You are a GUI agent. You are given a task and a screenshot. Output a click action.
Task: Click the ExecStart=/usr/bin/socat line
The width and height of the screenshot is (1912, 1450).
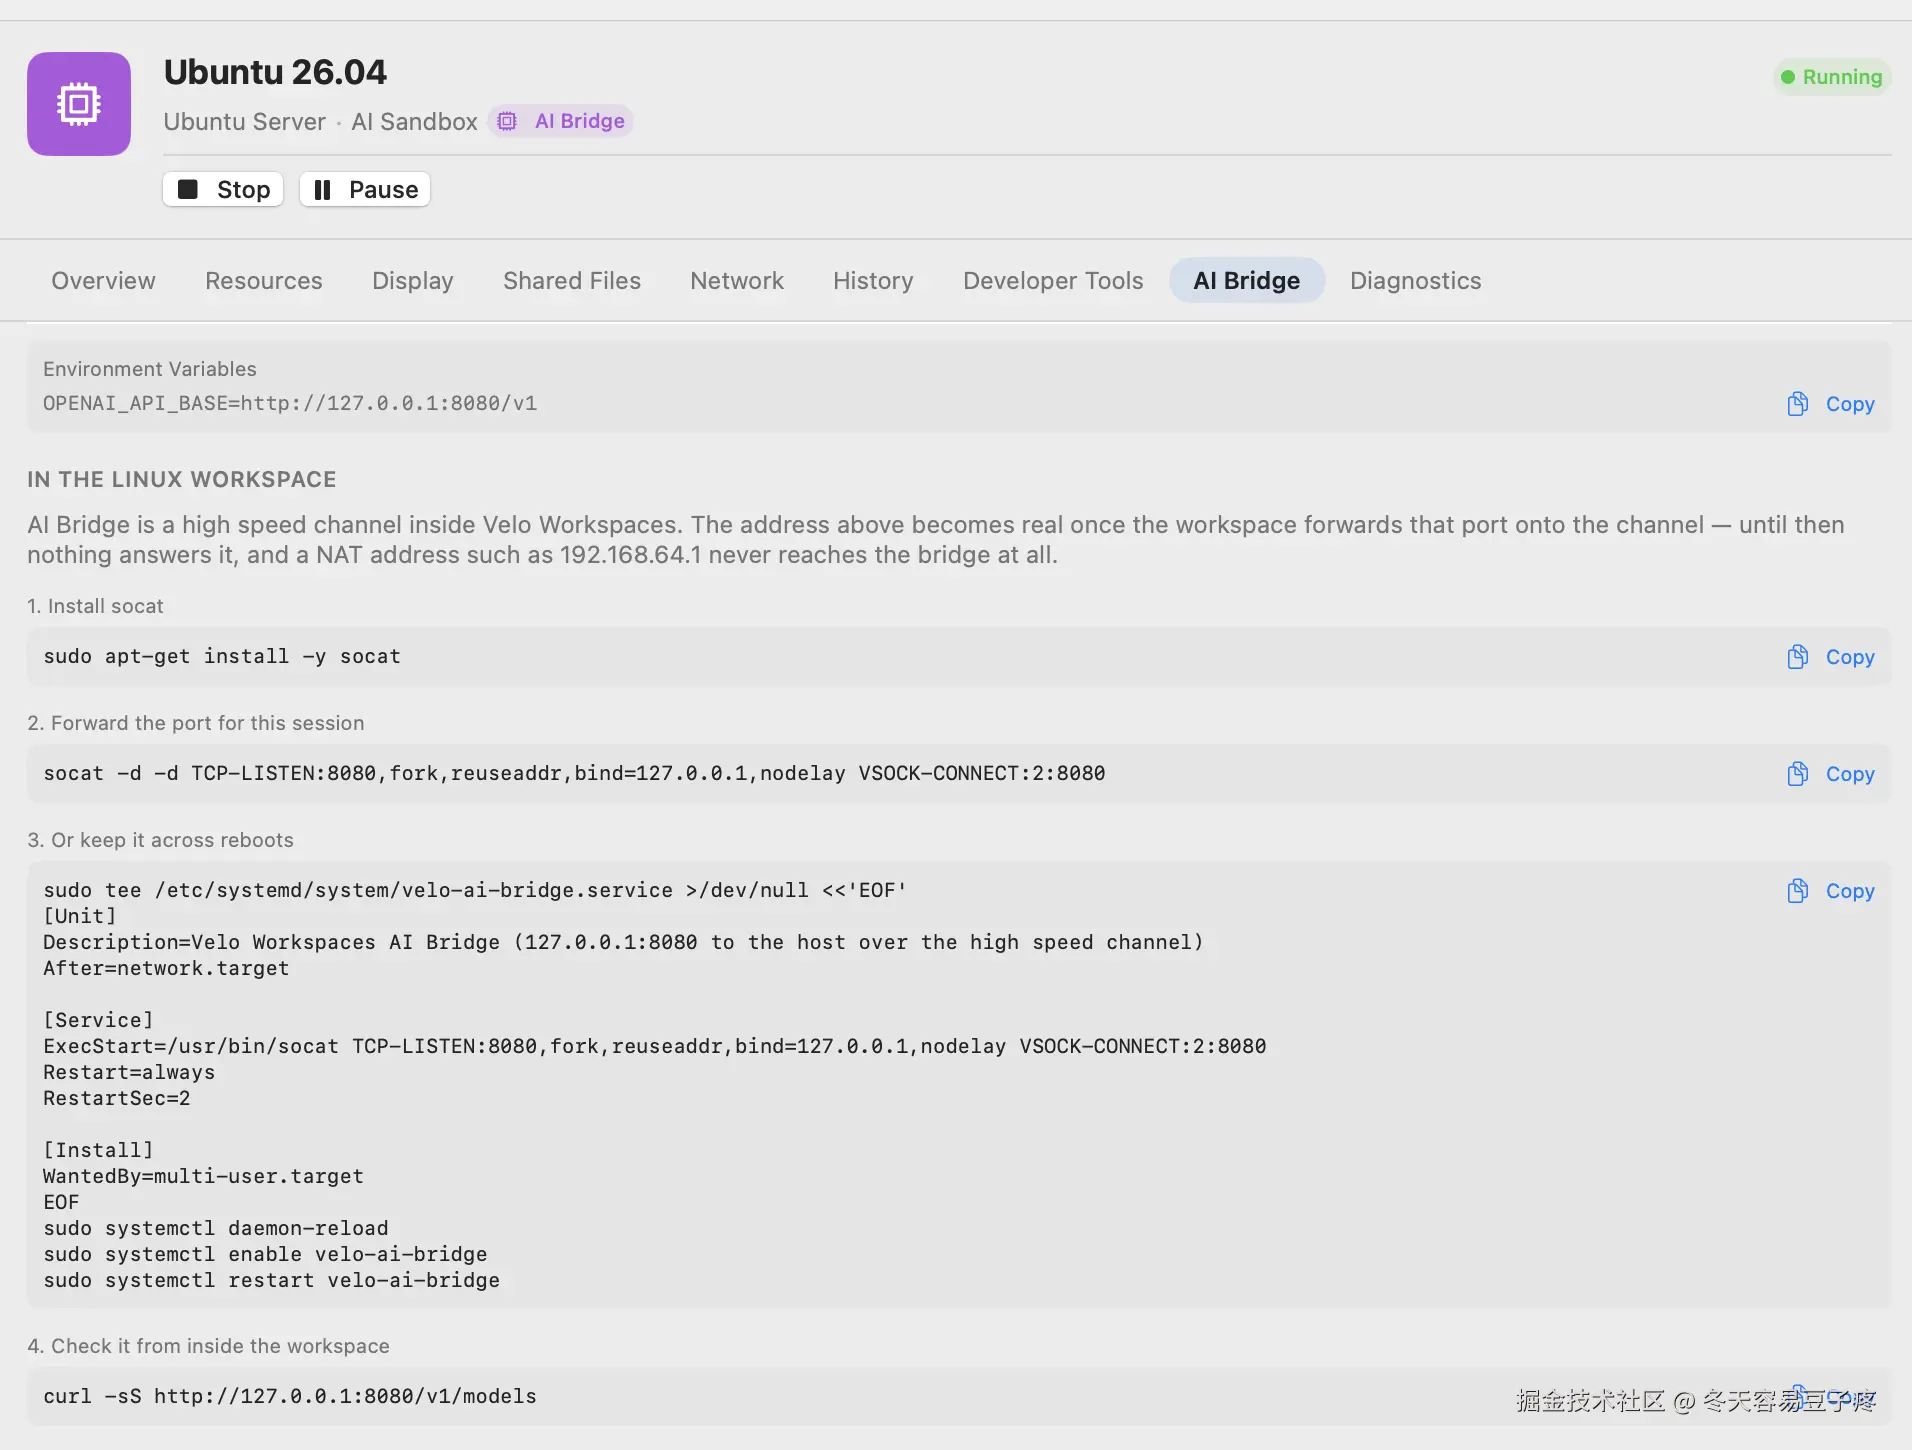(x=655, y=1046)
